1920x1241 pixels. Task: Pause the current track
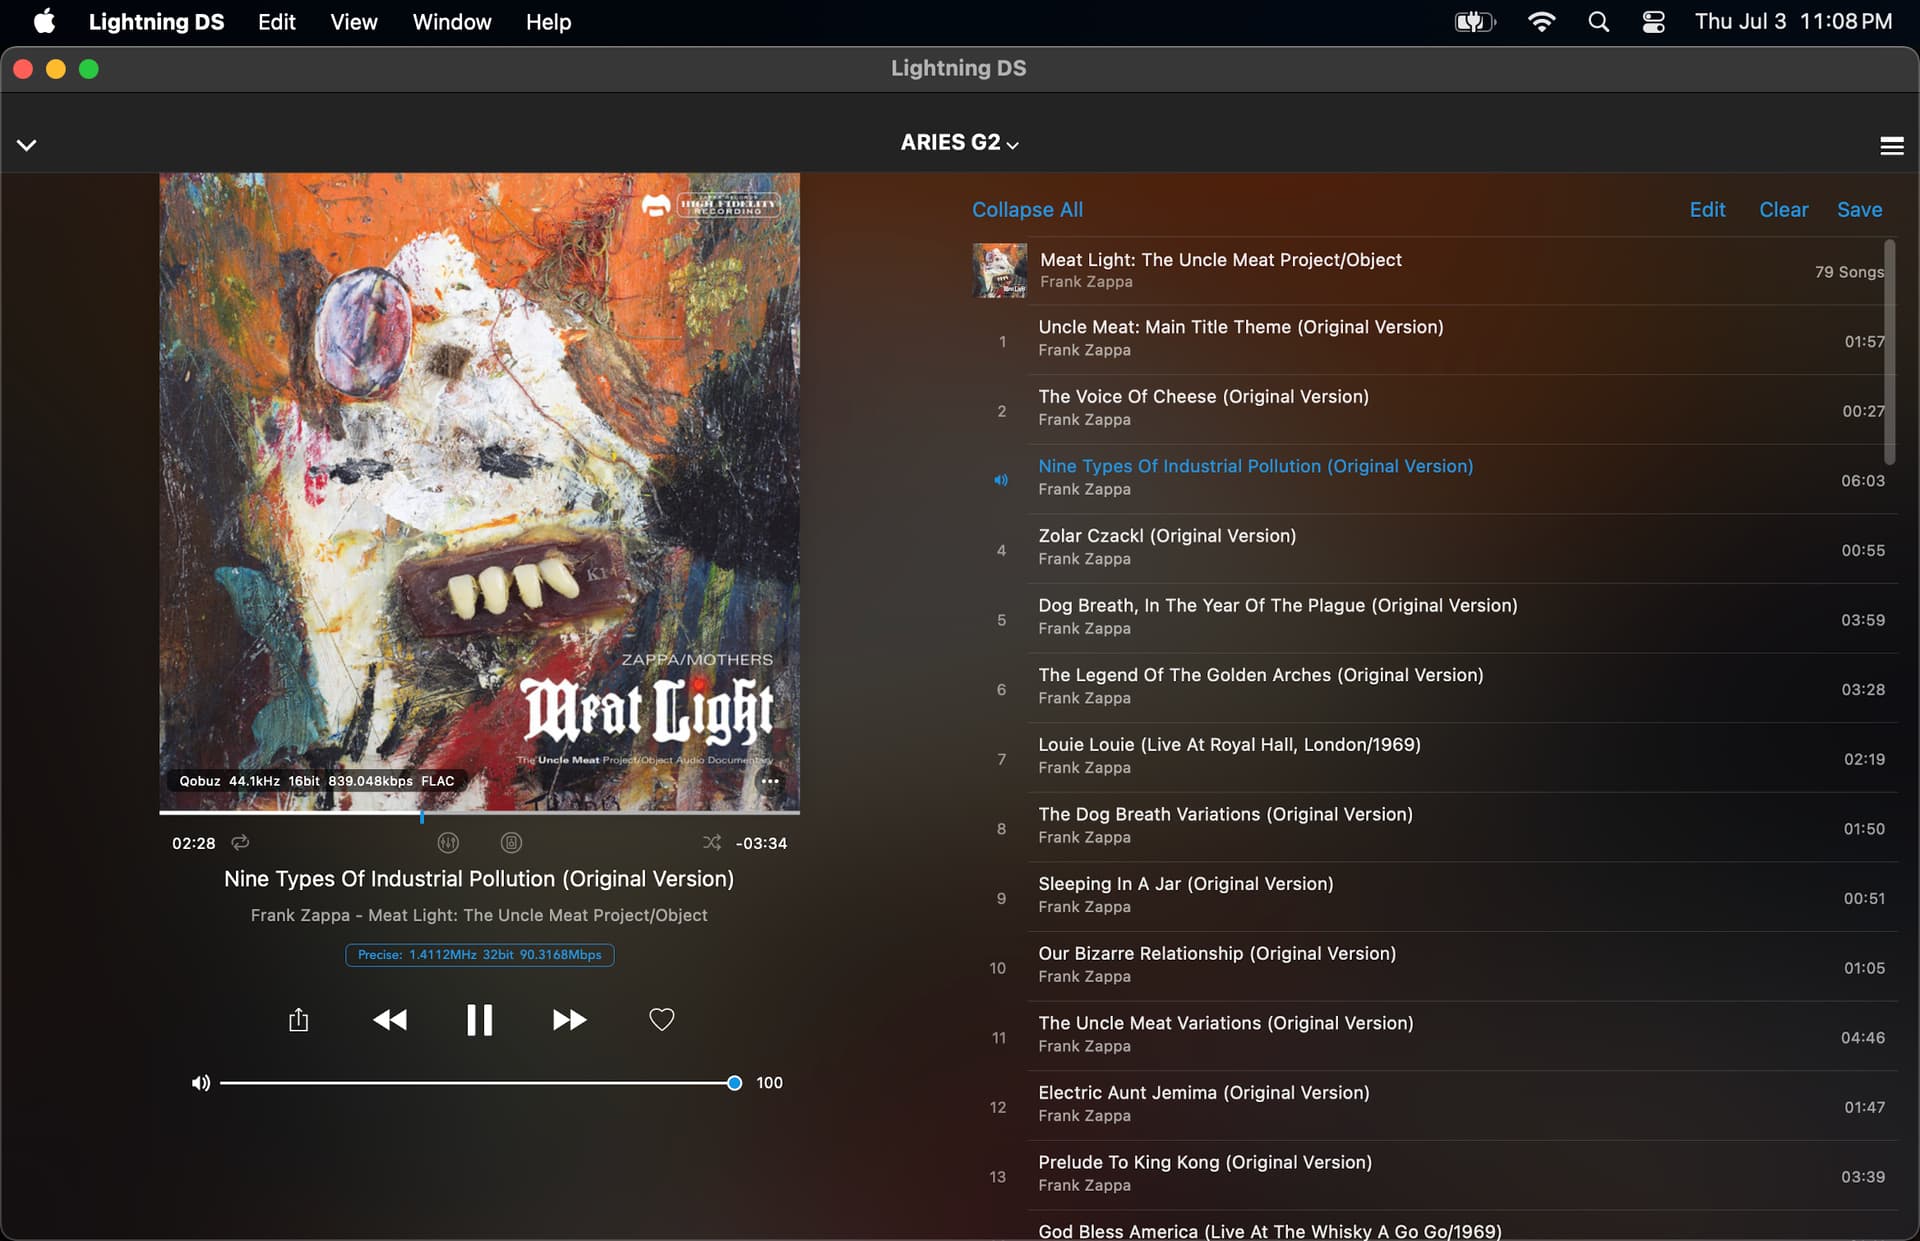pyautogui.click(x=479, y=1020)
